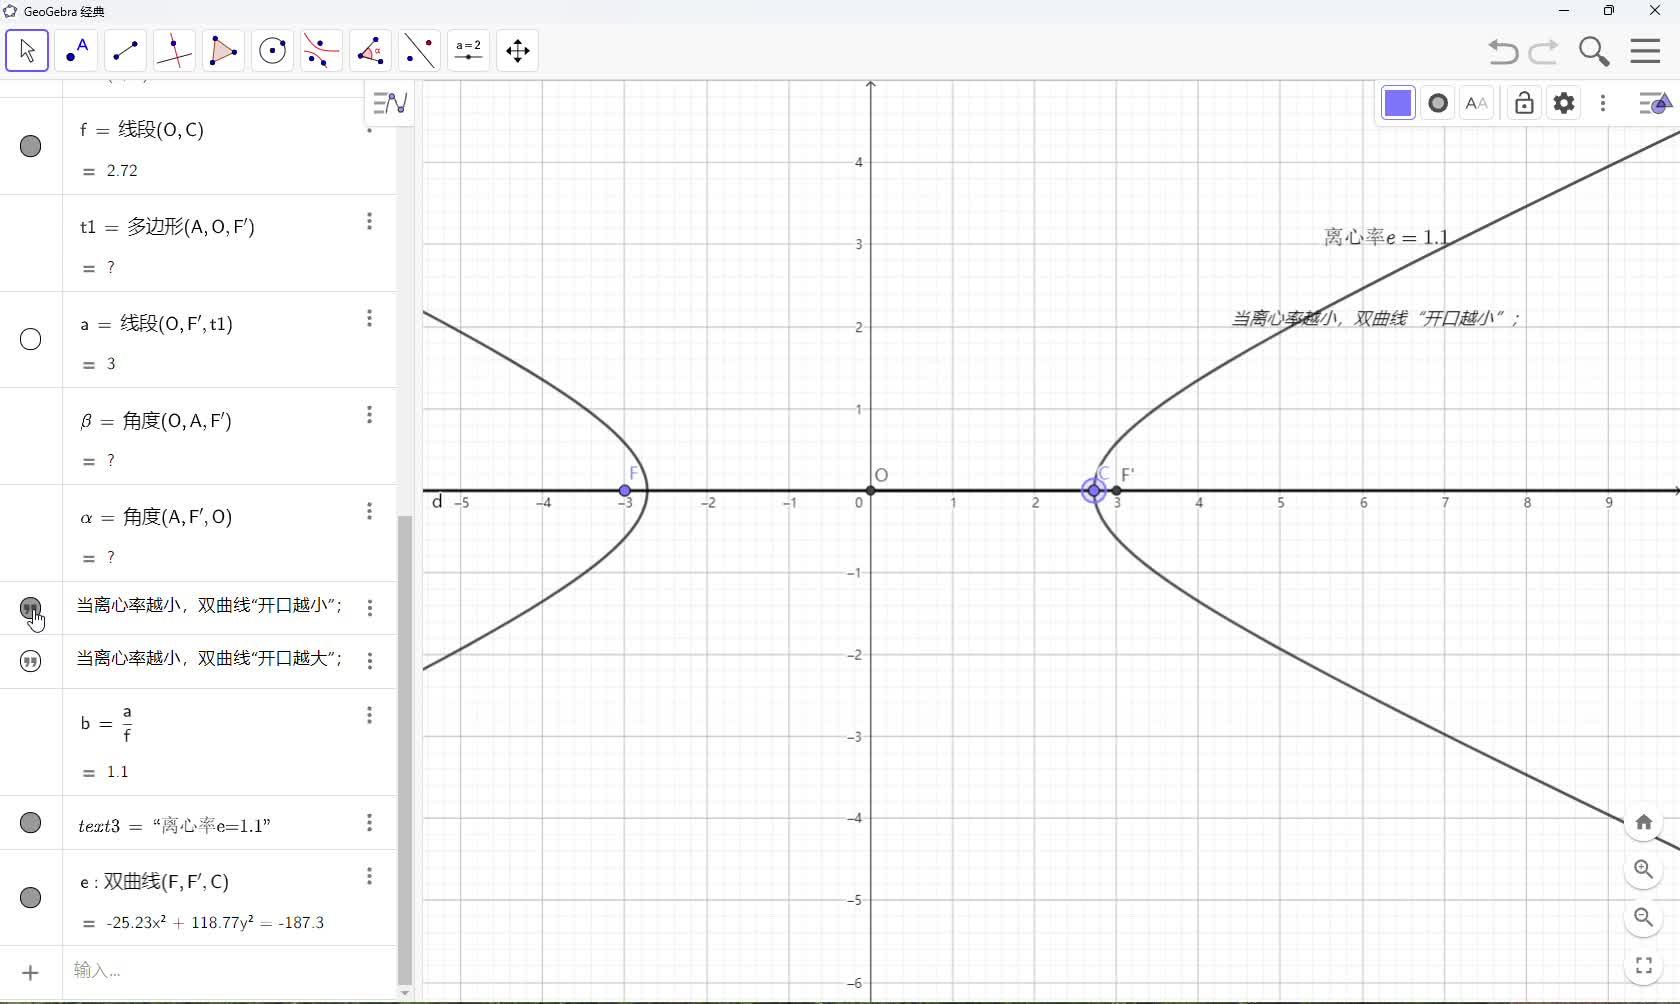Toggle the algebra view sort style button
The image size is (1680, 1004).
click(389, 103)
